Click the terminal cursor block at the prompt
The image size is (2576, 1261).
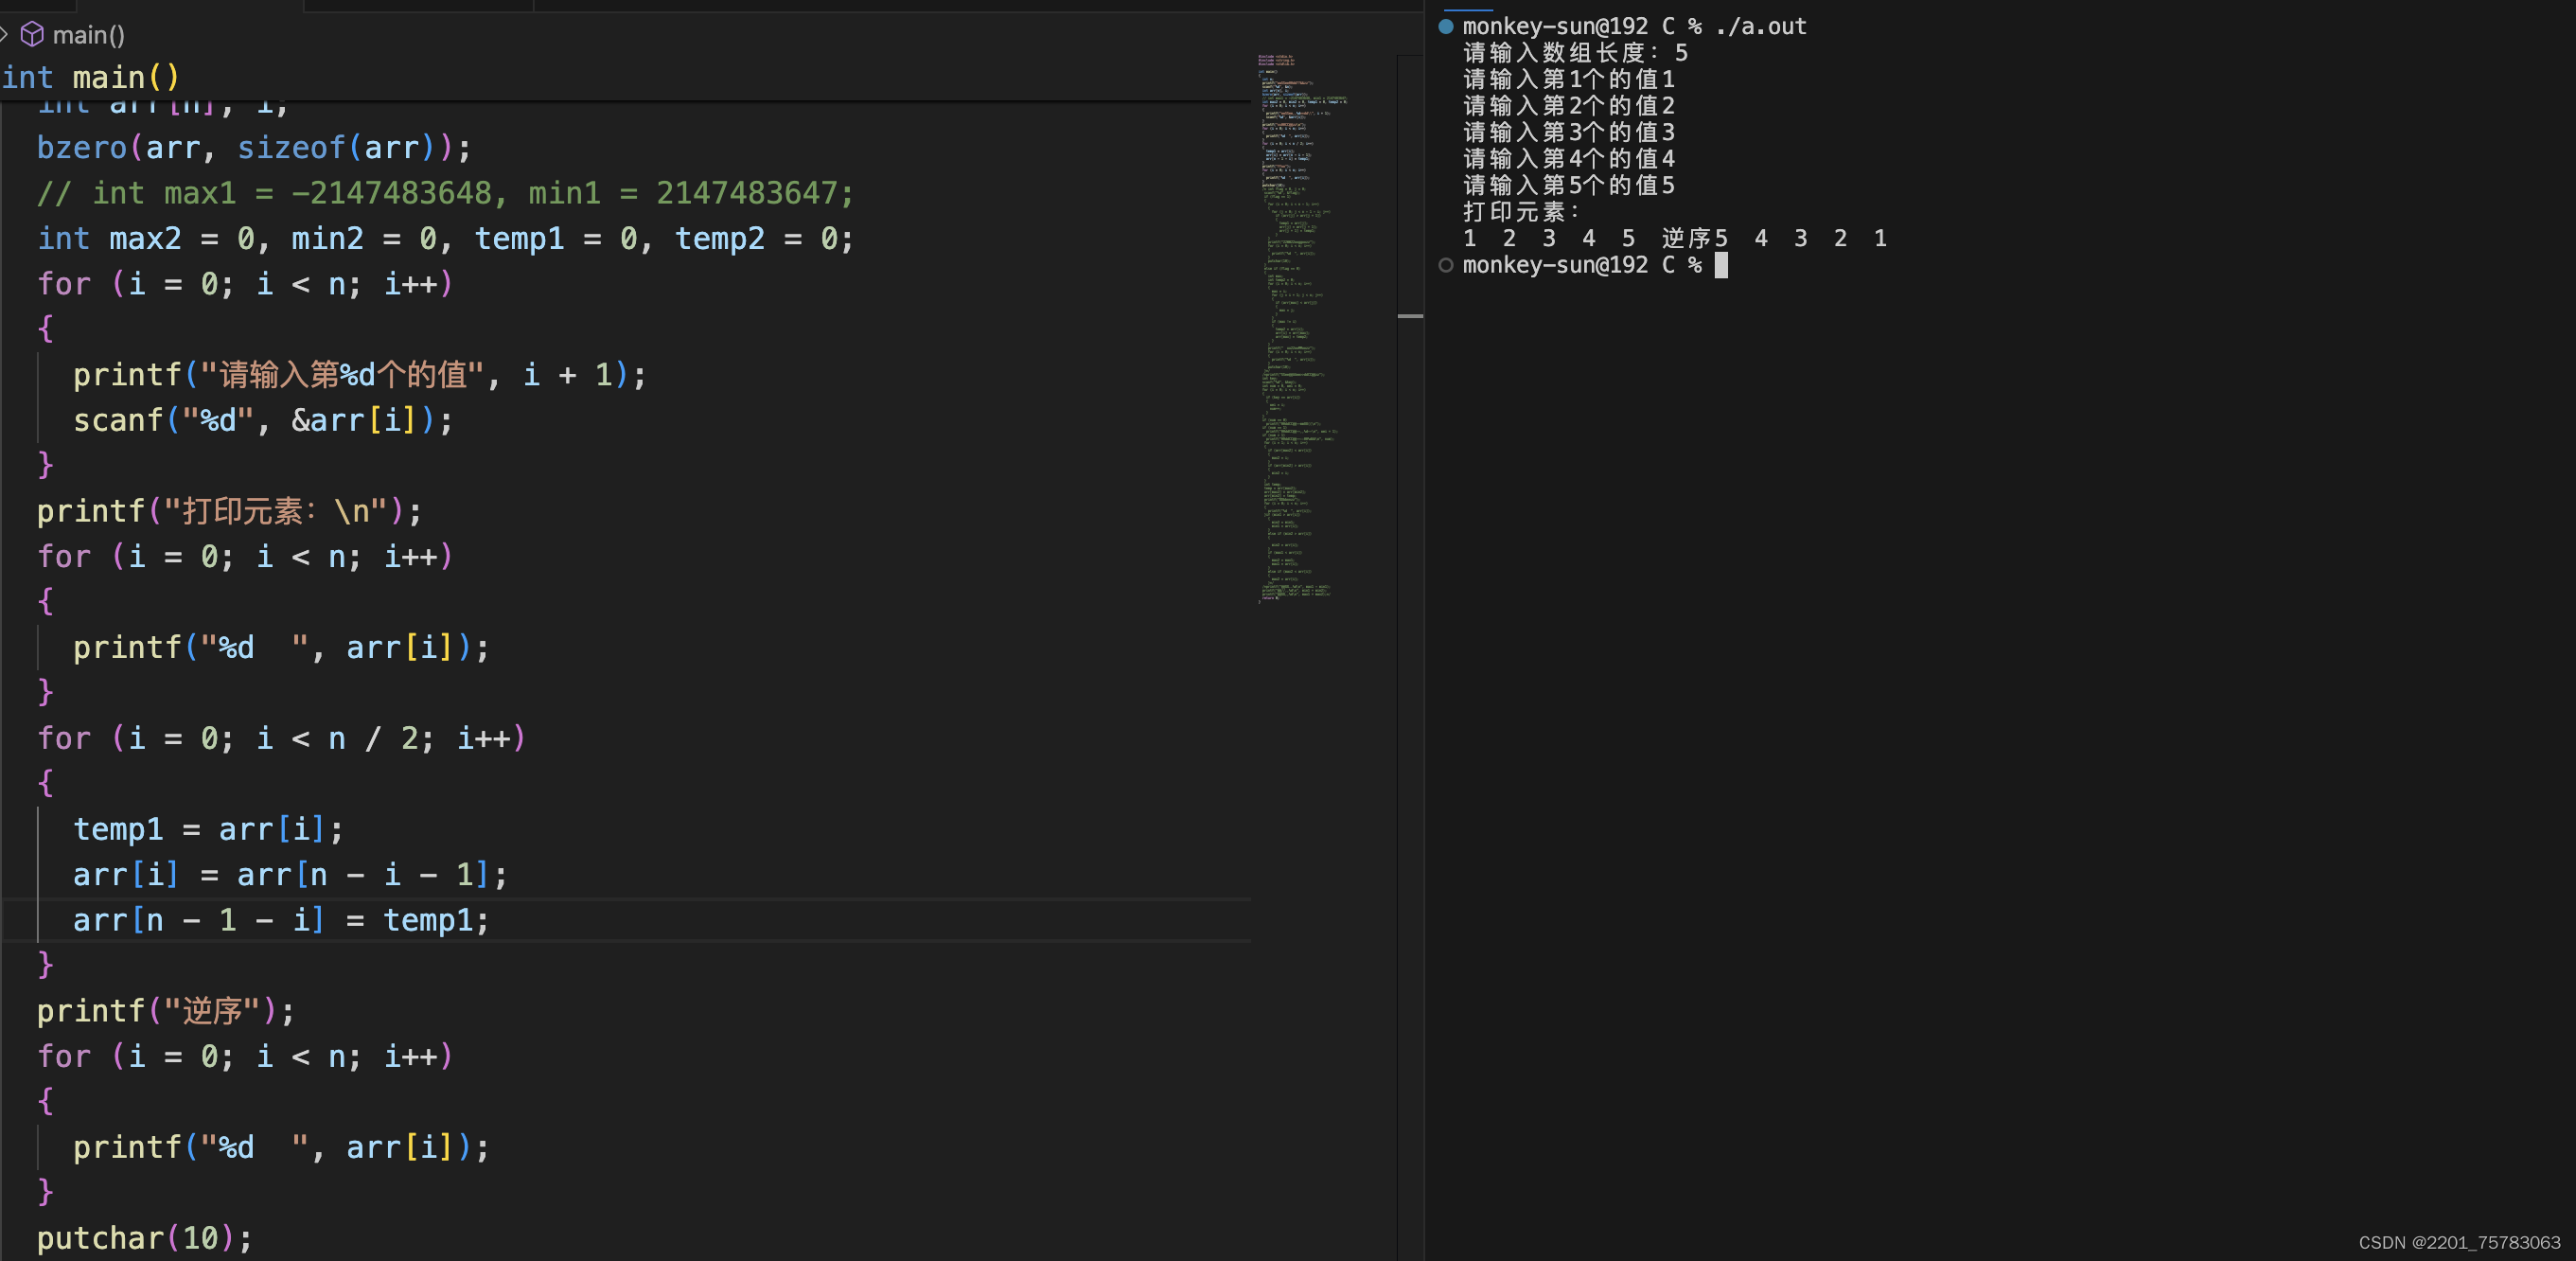[x=1721, y=265]
